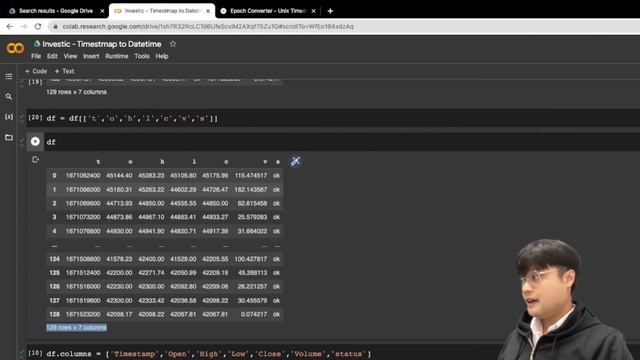Image resolution: width=640 pixels, height=360 pixels.
Task: Open the Edit menu
Action: [x=52, y=56]
